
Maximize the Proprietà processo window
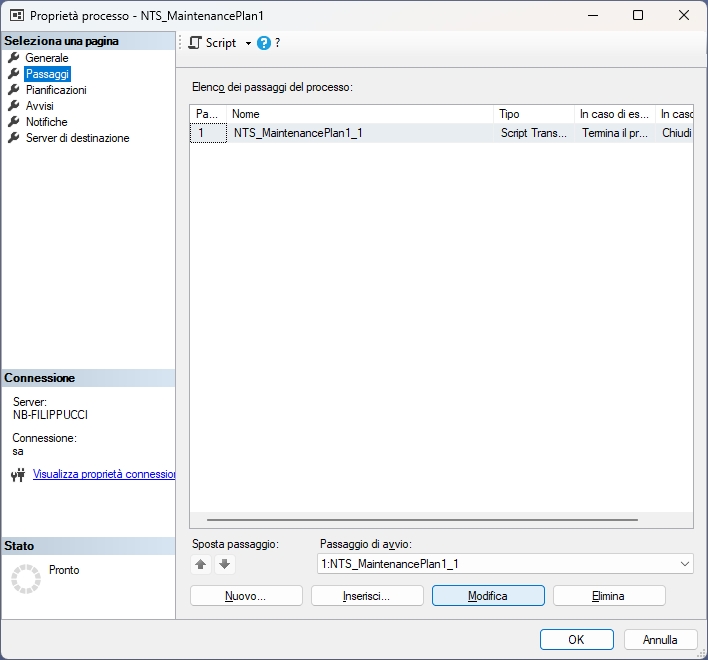638,15
